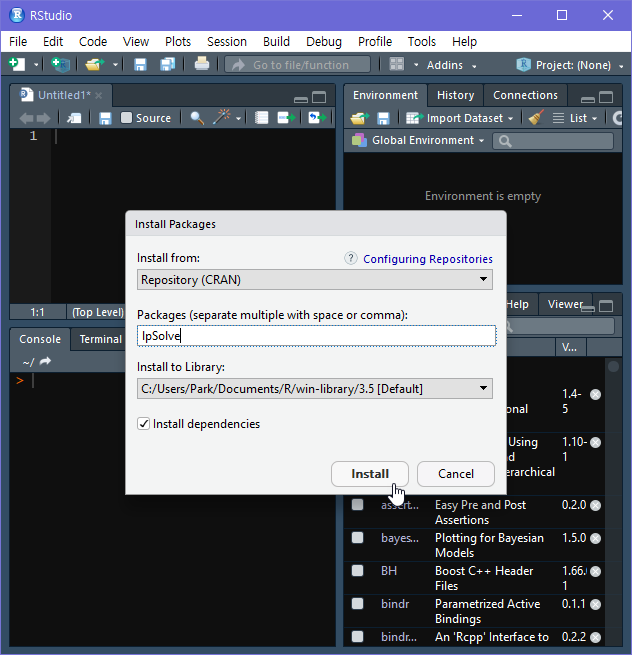Screen dimensions: 632x655
Task: Open the Session menu
Action: tap(227, 42)
